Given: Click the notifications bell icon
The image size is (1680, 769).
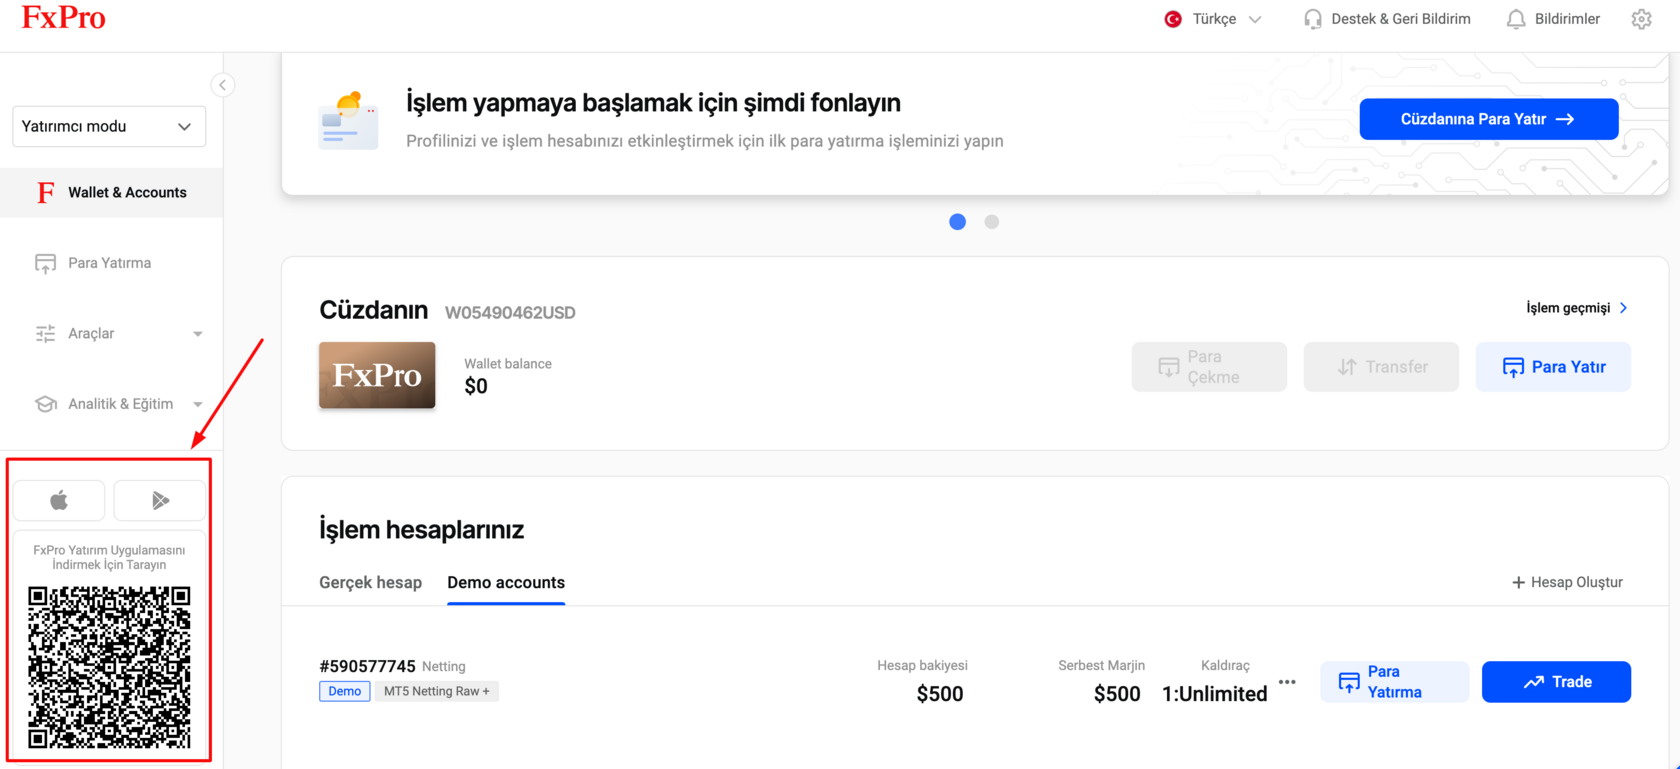Looking at the screenshot, I should (1516, 19).
